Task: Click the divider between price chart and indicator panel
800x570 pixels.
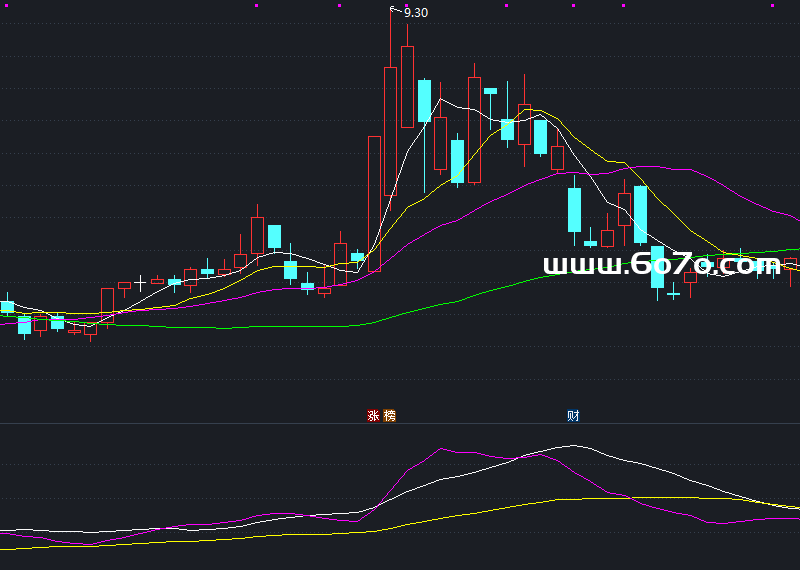Action: [x=400, y=423]
